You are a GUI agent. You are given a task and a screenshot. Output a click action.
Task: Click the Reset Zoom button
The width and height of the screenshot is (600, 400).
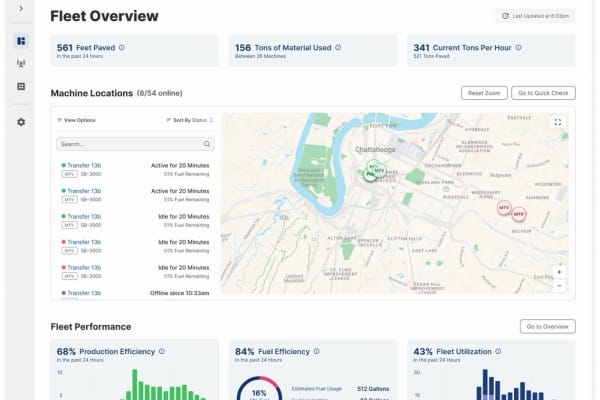[x=484, y=93]
